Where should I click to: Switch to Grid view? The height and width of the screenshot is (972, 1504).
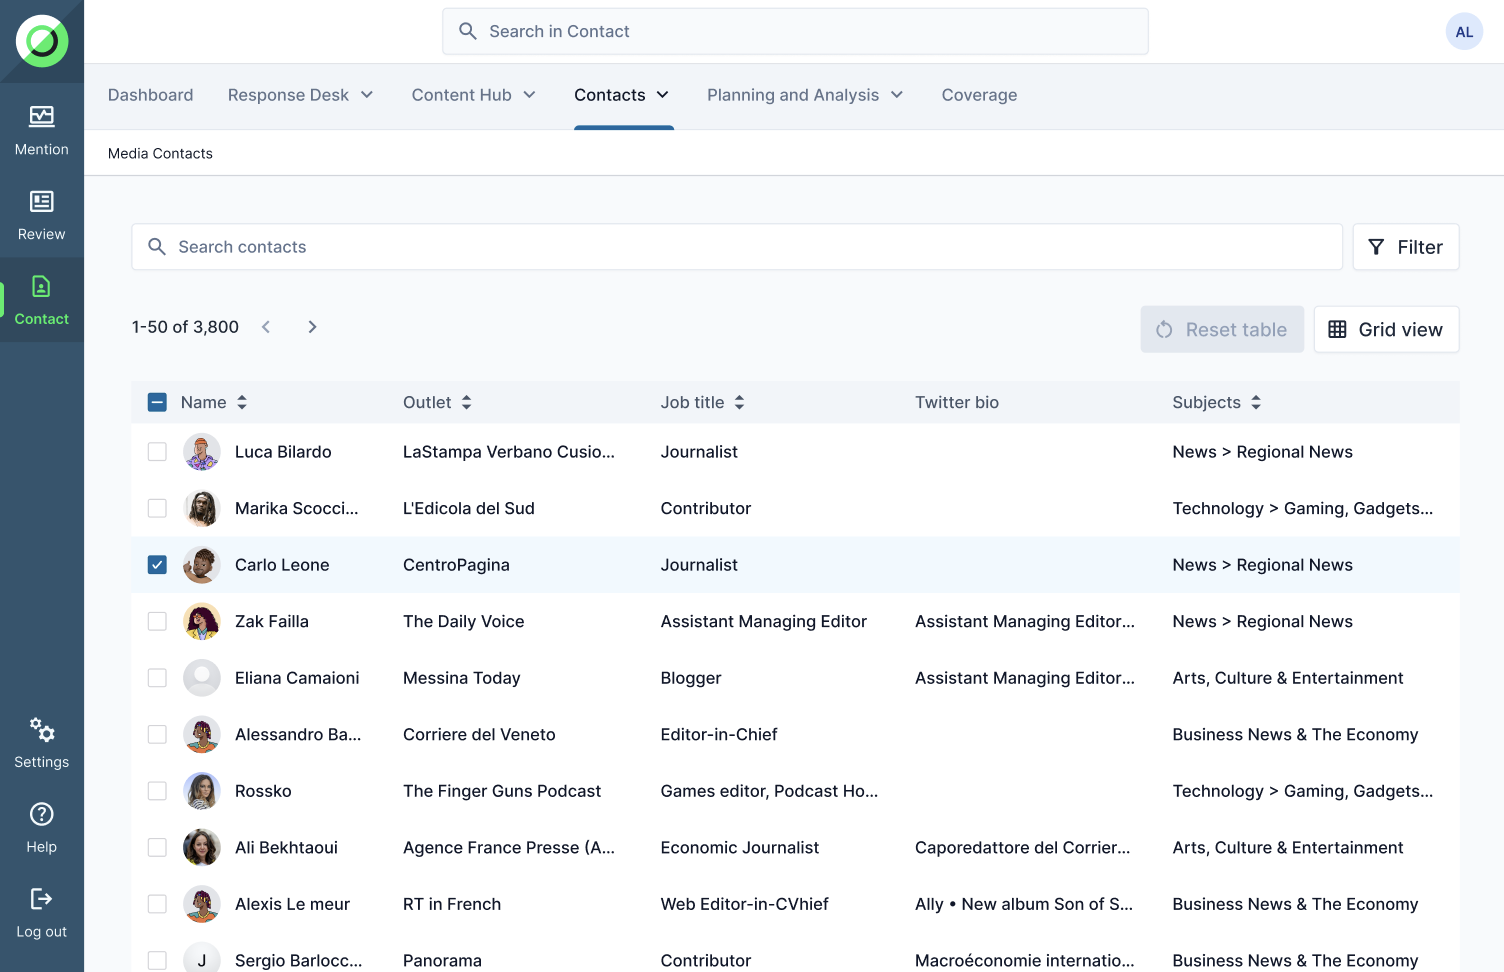click(1386, 329)
